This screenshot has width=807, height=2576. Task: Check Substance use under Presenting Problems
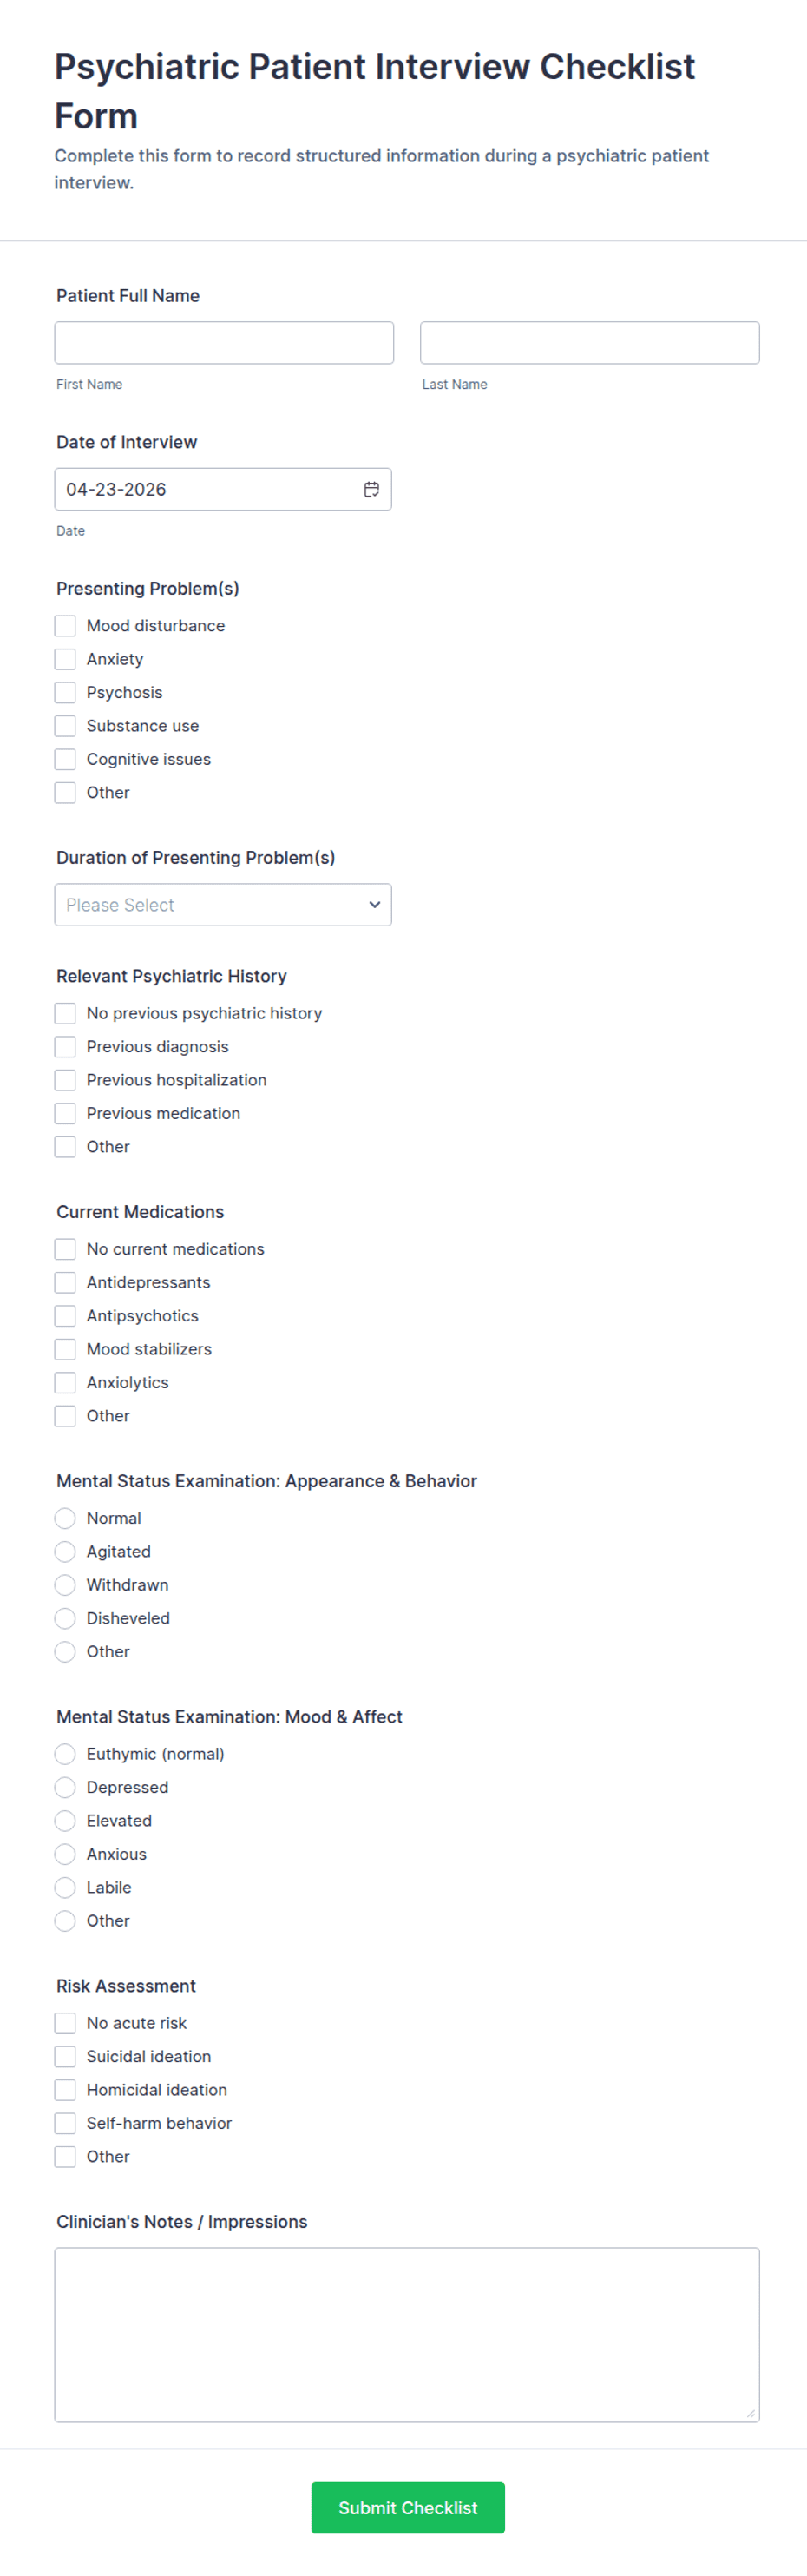[64, 726]
